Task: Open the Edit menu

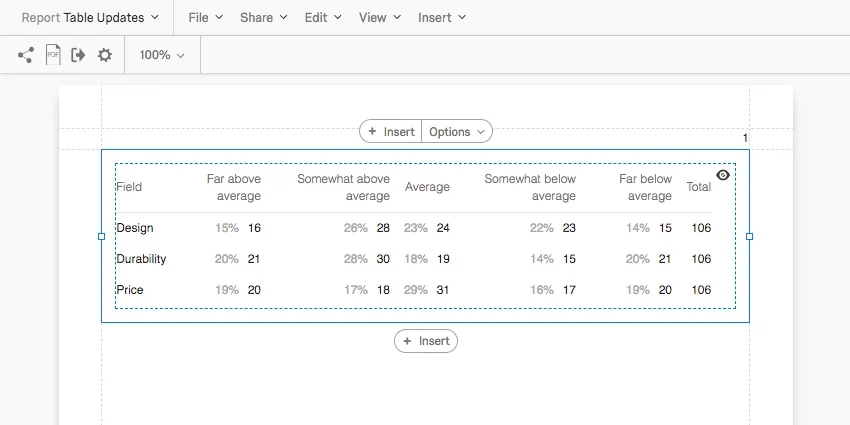Action: pyautogui.click(x=322, y=17)
